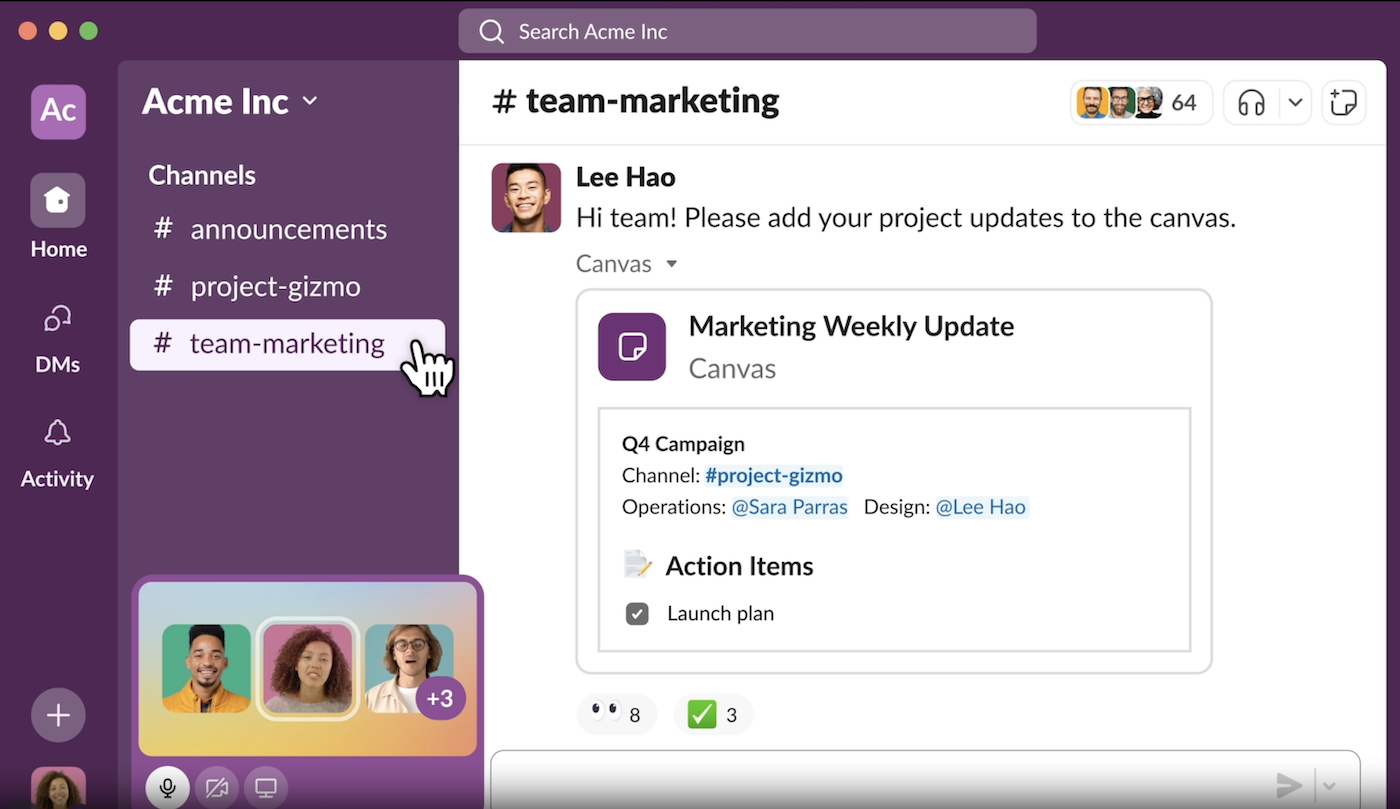Viewport: 1400px width, 809px height.
Task: Open the project-gizmo channel
Action: (287, 286)
